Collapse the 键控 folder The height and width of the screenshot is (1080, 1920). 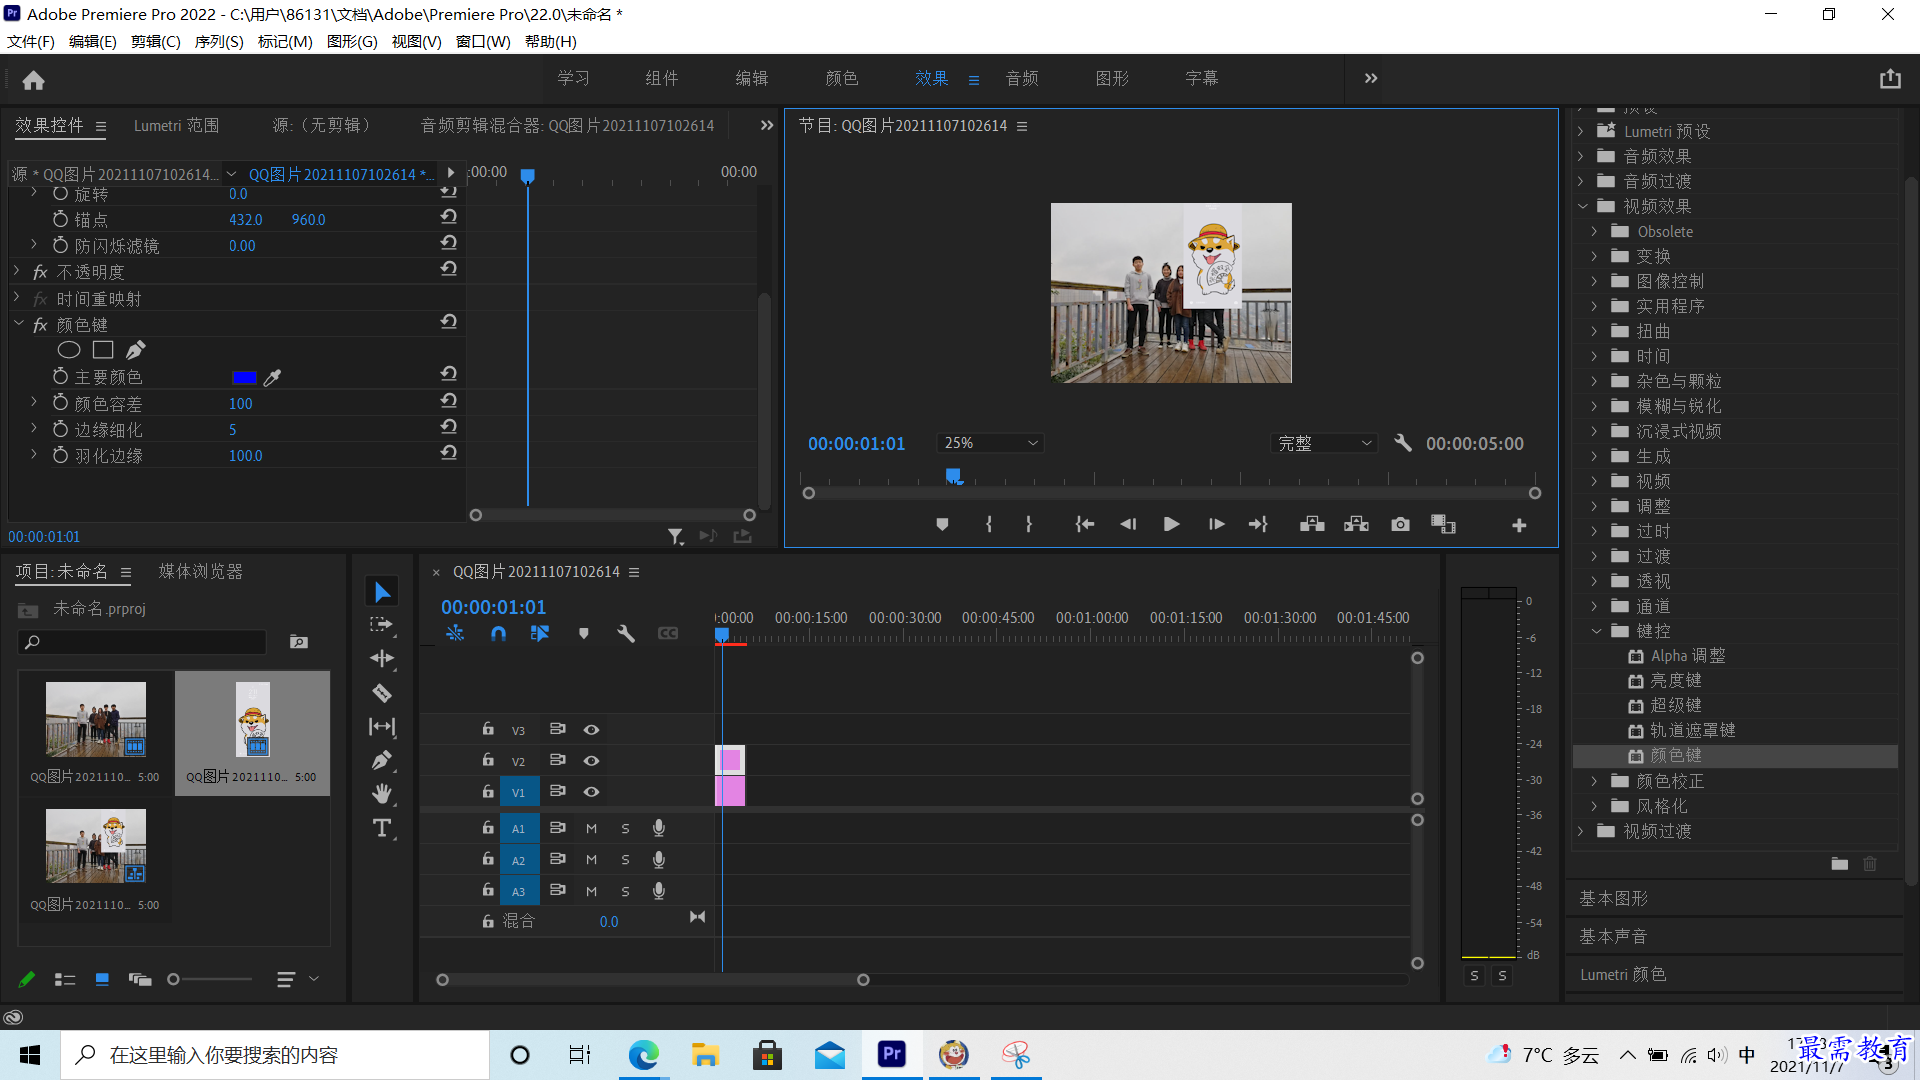click(1595, 631)
